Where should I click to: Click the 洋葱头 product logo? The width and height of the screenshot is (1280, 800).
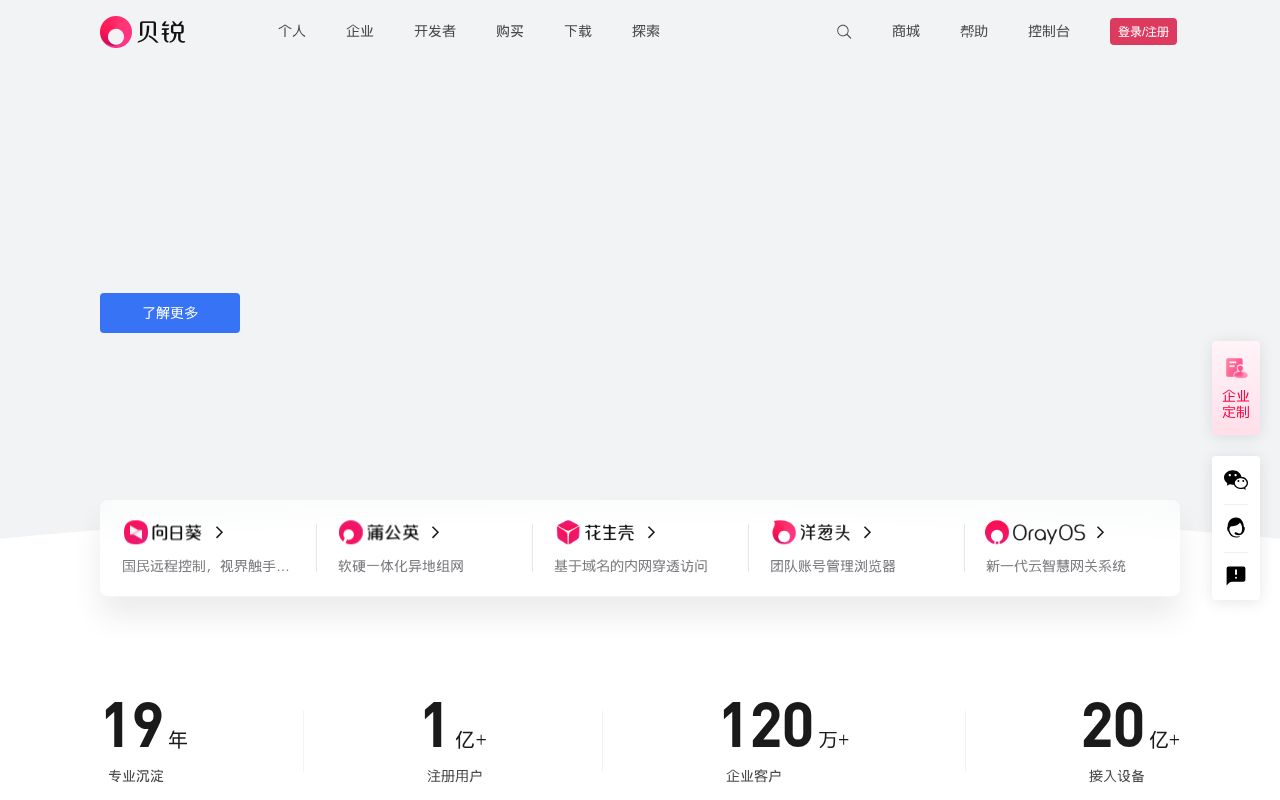[811, 532]
